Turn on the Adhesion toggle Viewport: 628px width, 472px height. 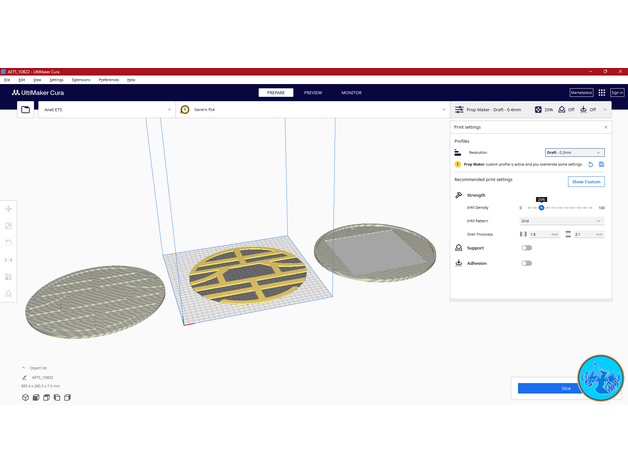click(x=526, y=263)
